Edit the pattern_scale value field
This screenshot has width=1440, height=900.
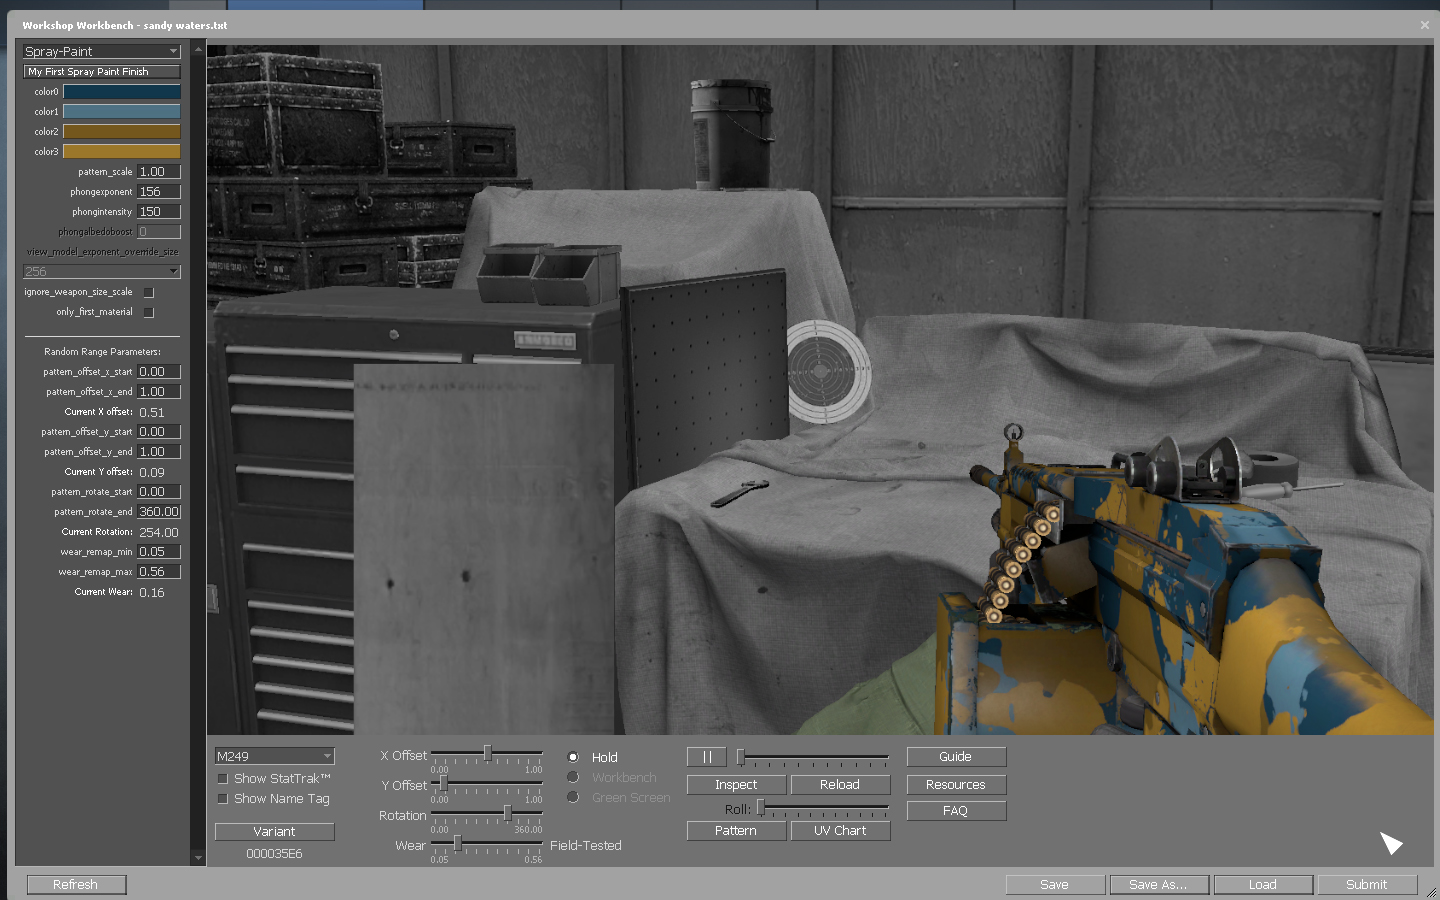pyautogui.click(x=159, y=172)
